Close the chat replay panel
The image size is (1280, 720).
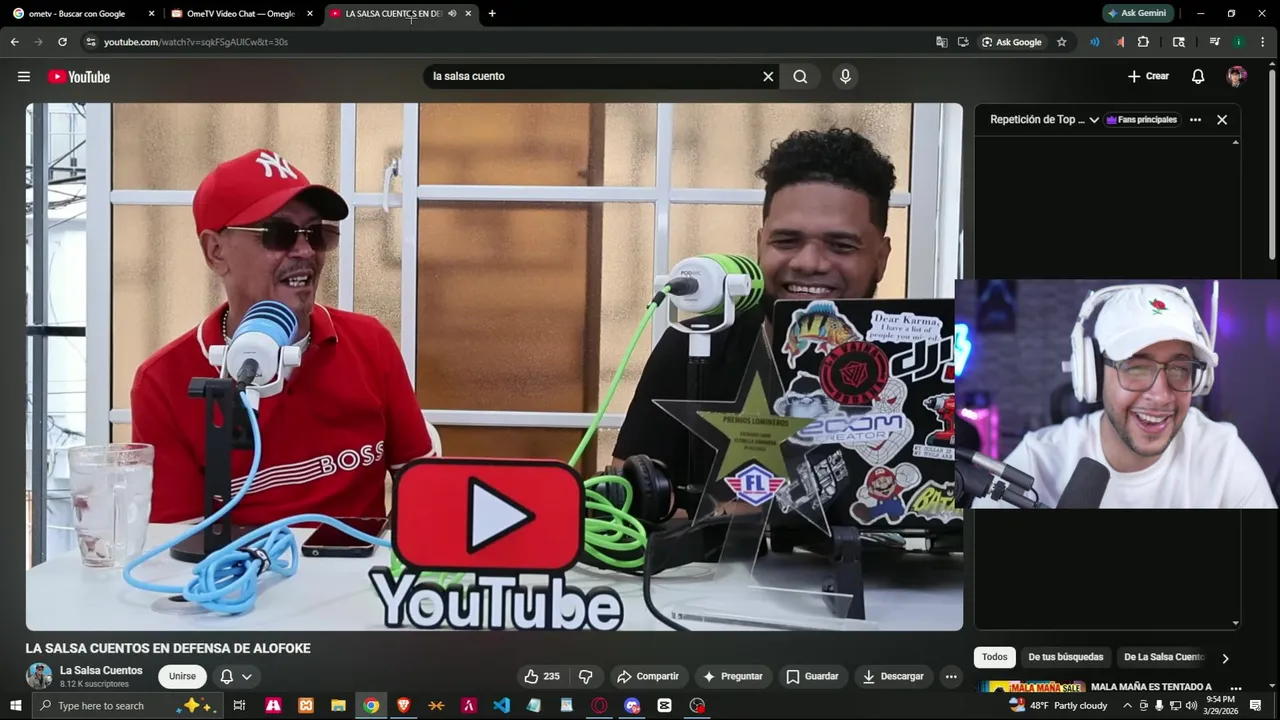click(1222, 119)
